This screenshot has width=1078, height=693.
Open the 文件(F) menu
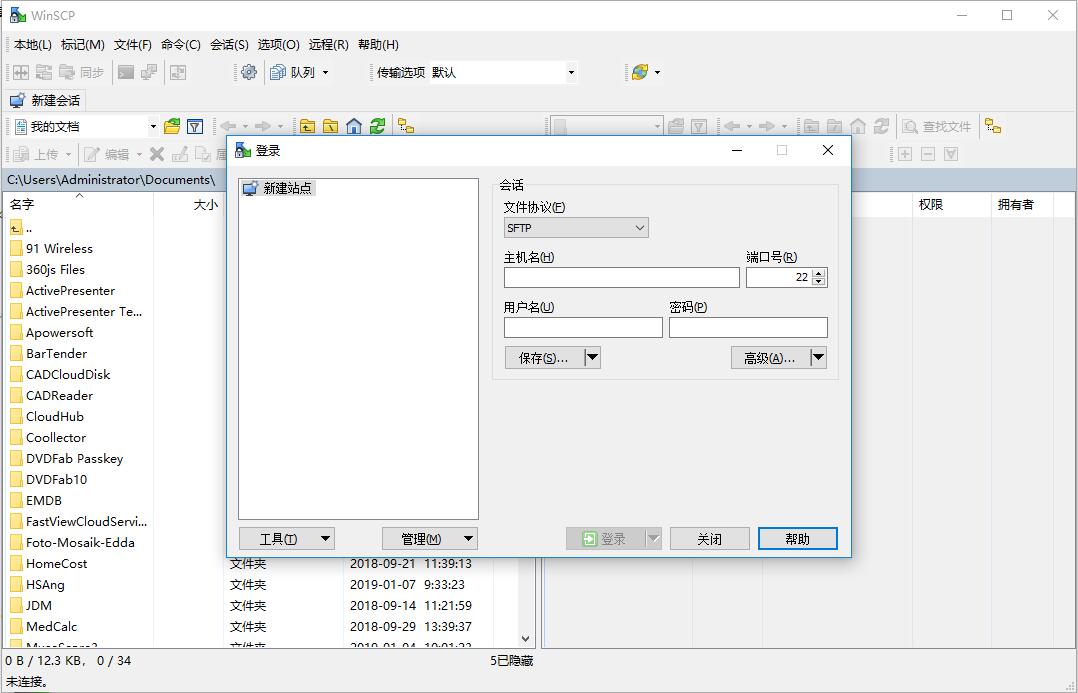[x=133, y=45]
